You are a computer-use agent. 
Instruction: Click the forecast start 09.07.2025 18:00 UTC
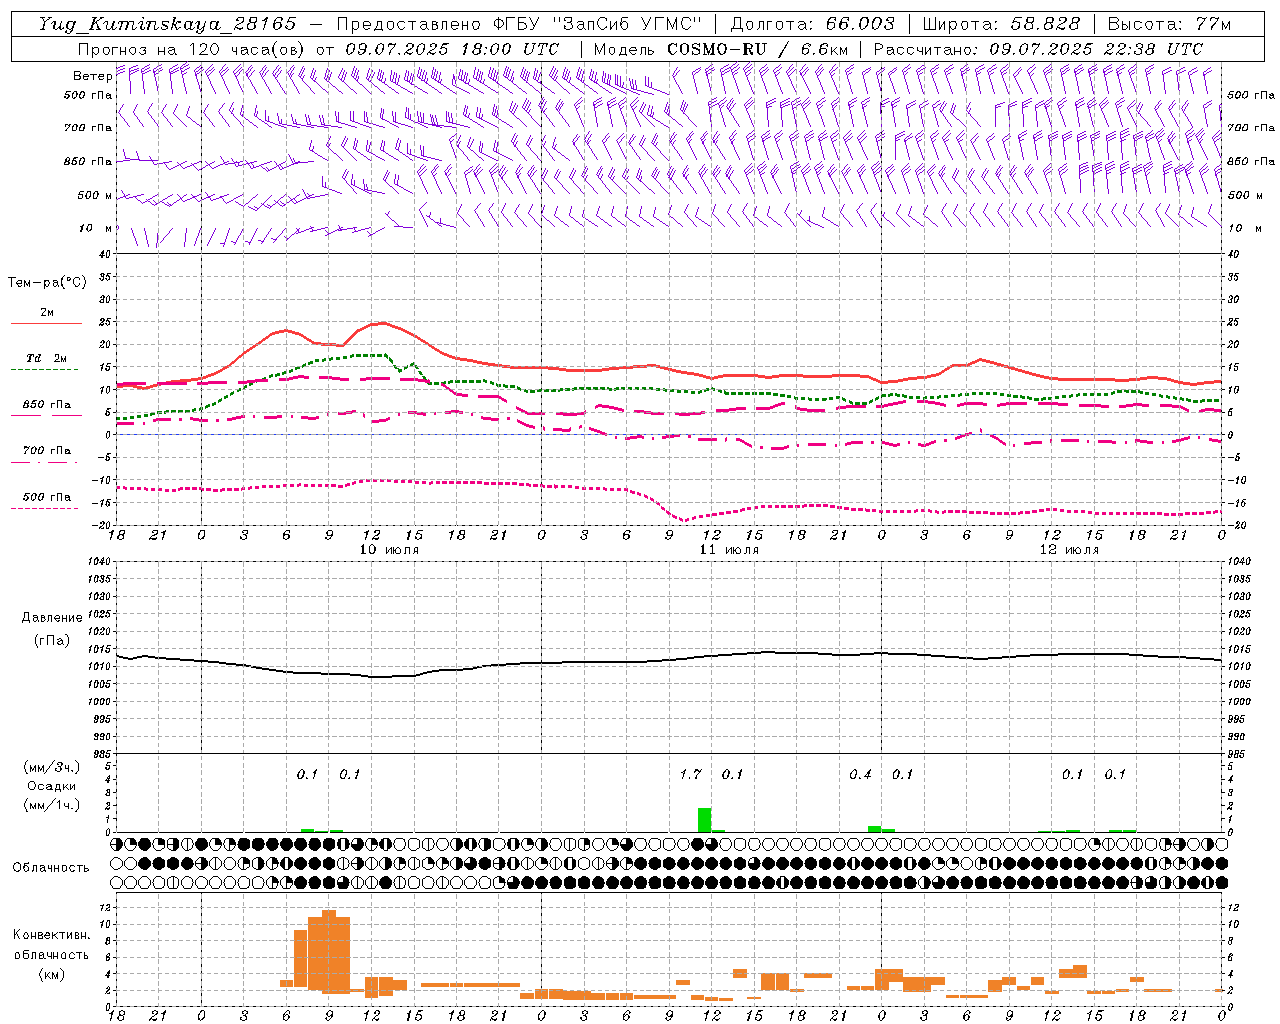point(452,49)
